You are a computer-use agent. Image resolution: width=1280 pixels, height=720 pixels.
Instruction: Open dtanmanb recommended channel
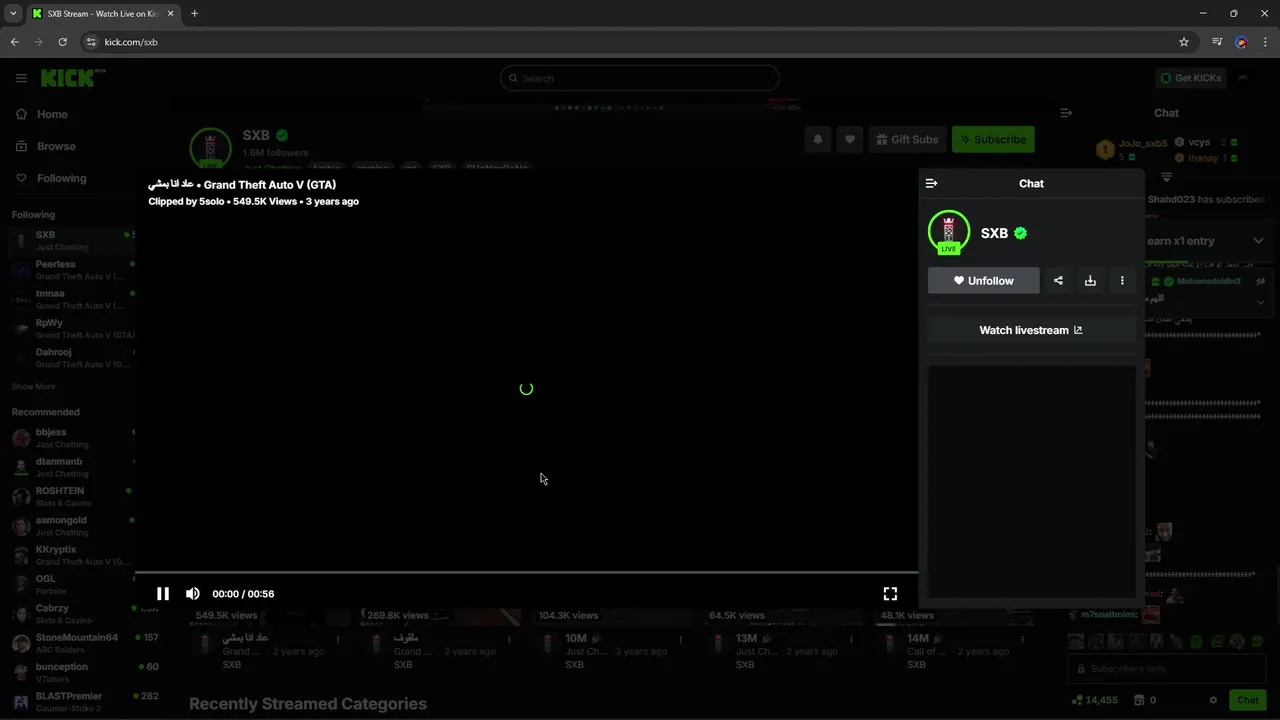coord(68,467)
